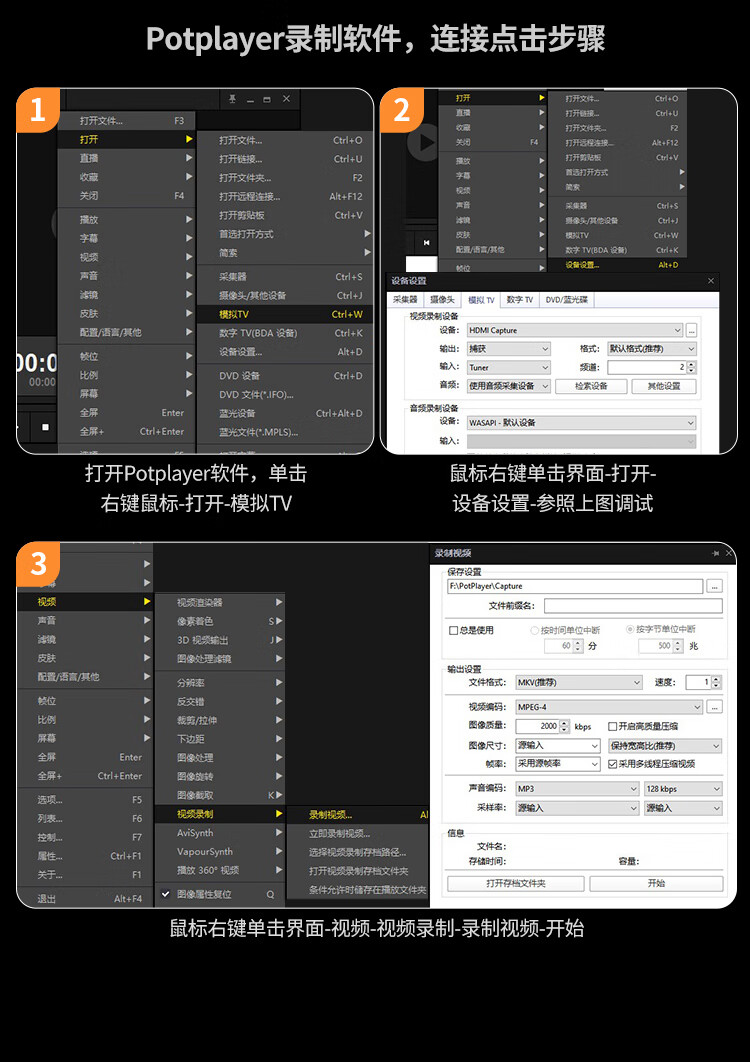Screen dimensions: 750x1062
Task: Select the 按字节单位中断 radio button
Action: point(630,629)
